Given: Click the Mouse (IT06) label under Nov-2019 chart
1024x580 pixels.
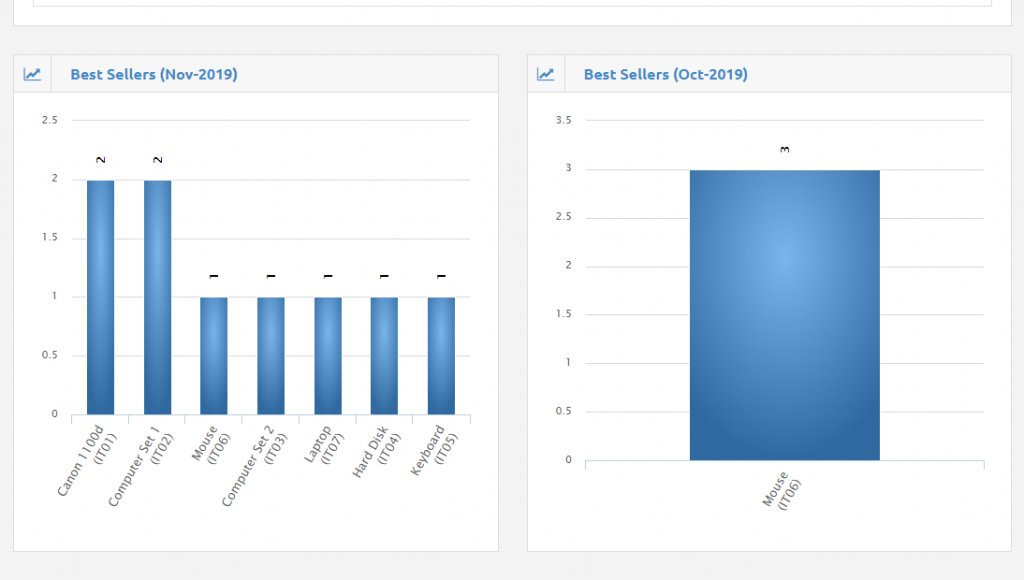Looking at the screenshot, I should (210, 444).
